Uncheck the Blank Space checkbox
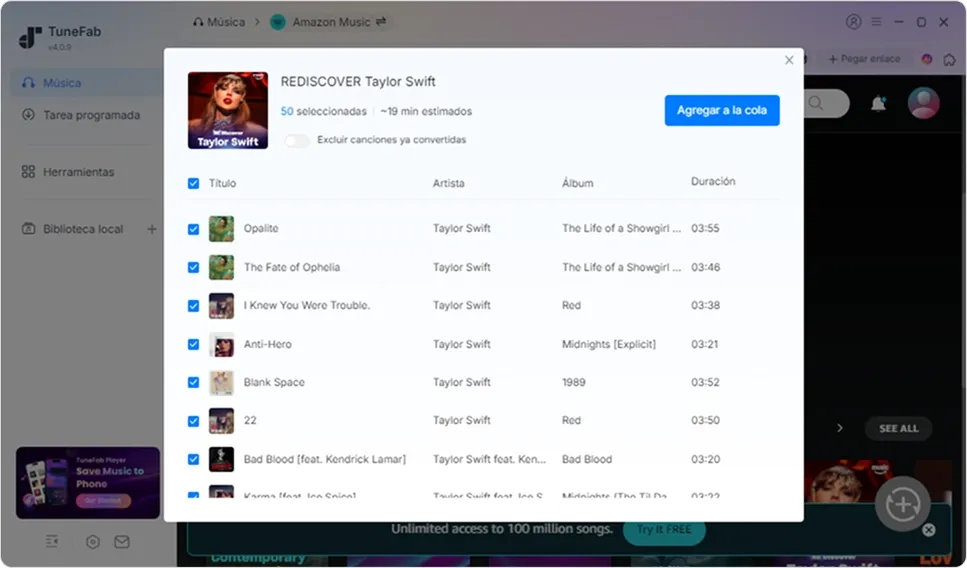This screenshot has height=568, width=967. 194,382
